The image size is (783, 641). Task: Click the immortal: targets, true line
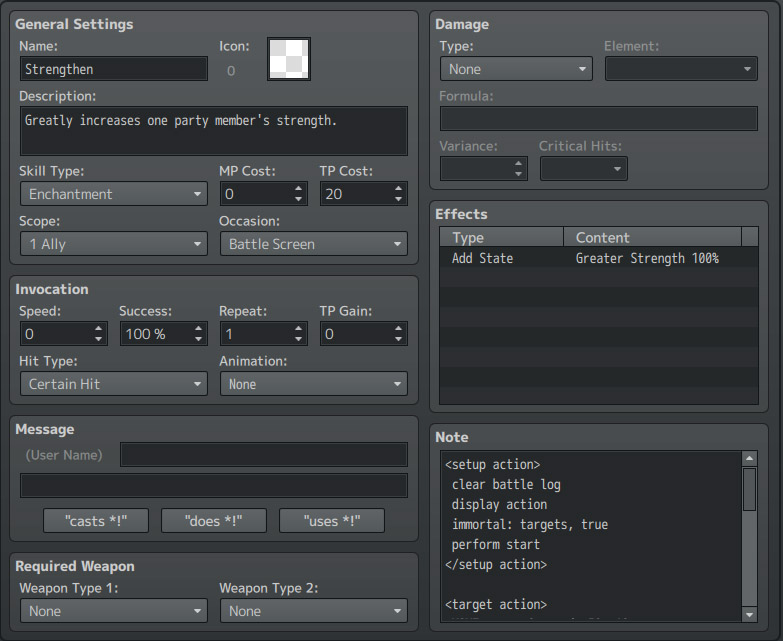[529, 524]
